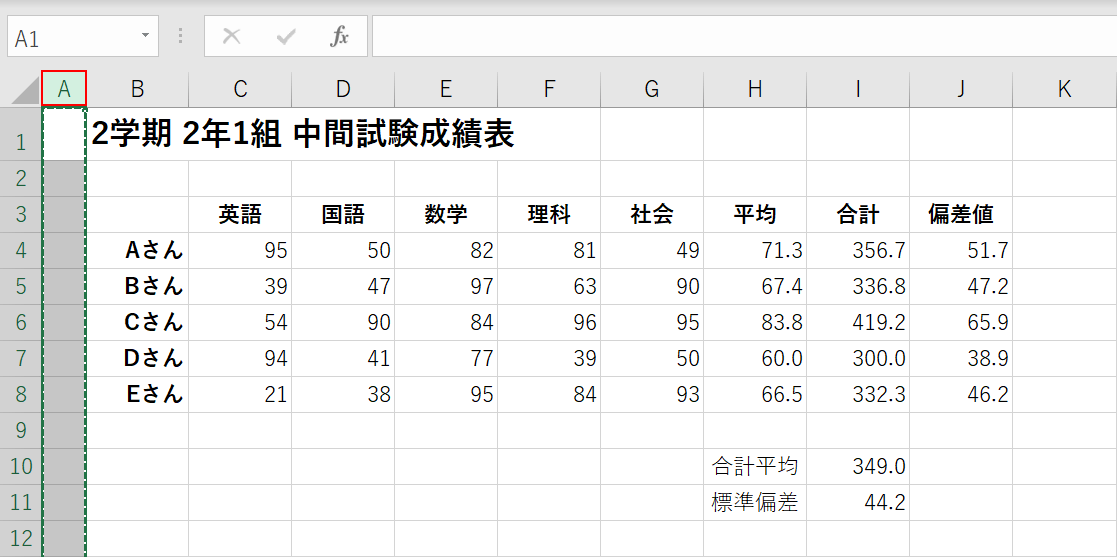Click the 349.0 total average value
This screenshot has height=557, width=1117.
(x=858, y=467)
